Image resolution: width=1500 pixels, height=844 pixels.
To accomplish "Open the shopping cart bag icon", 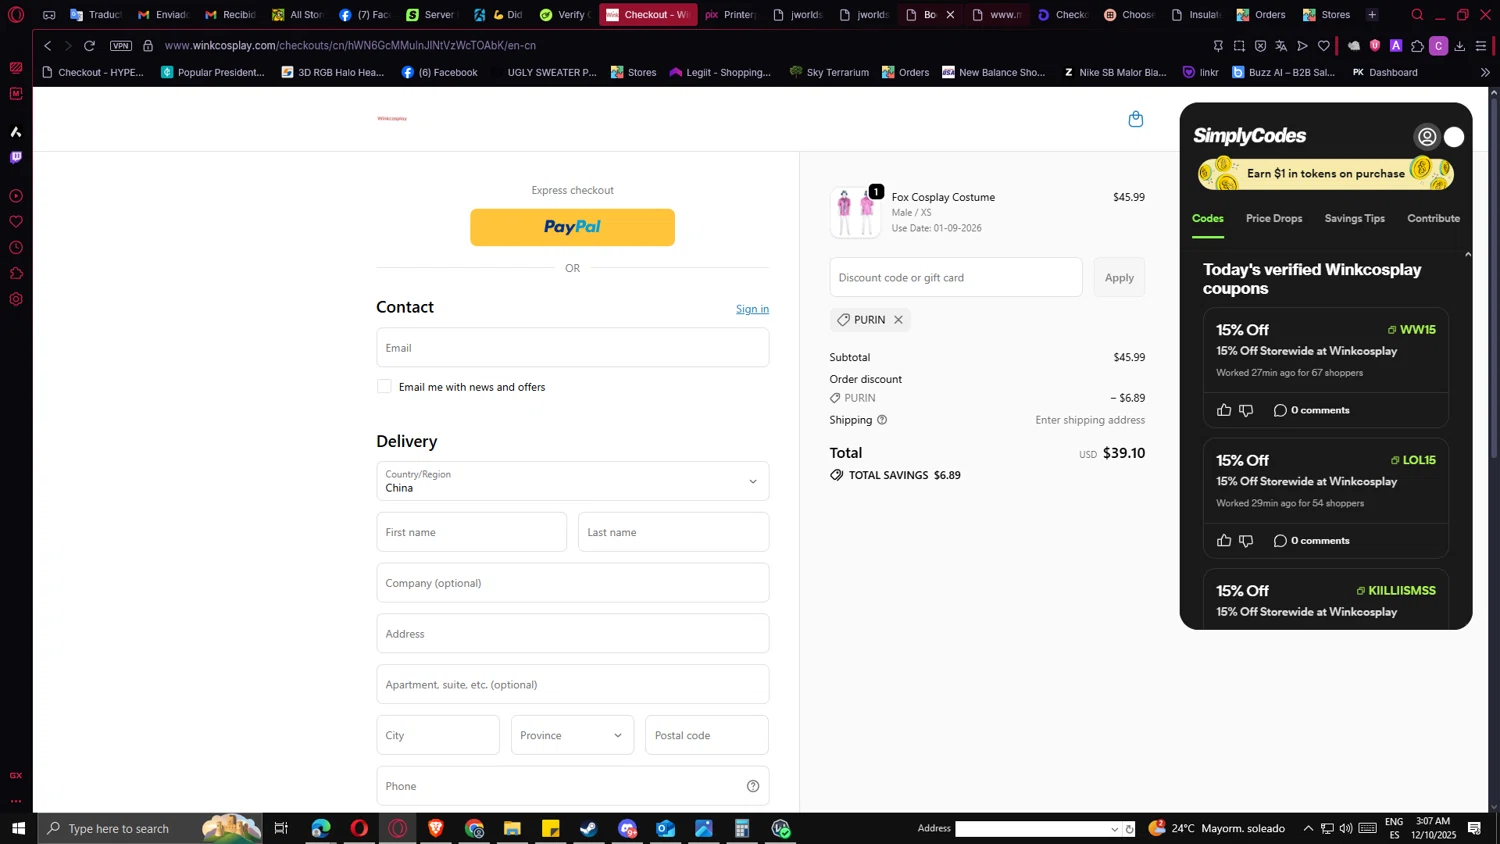I will click(1136, 119).
